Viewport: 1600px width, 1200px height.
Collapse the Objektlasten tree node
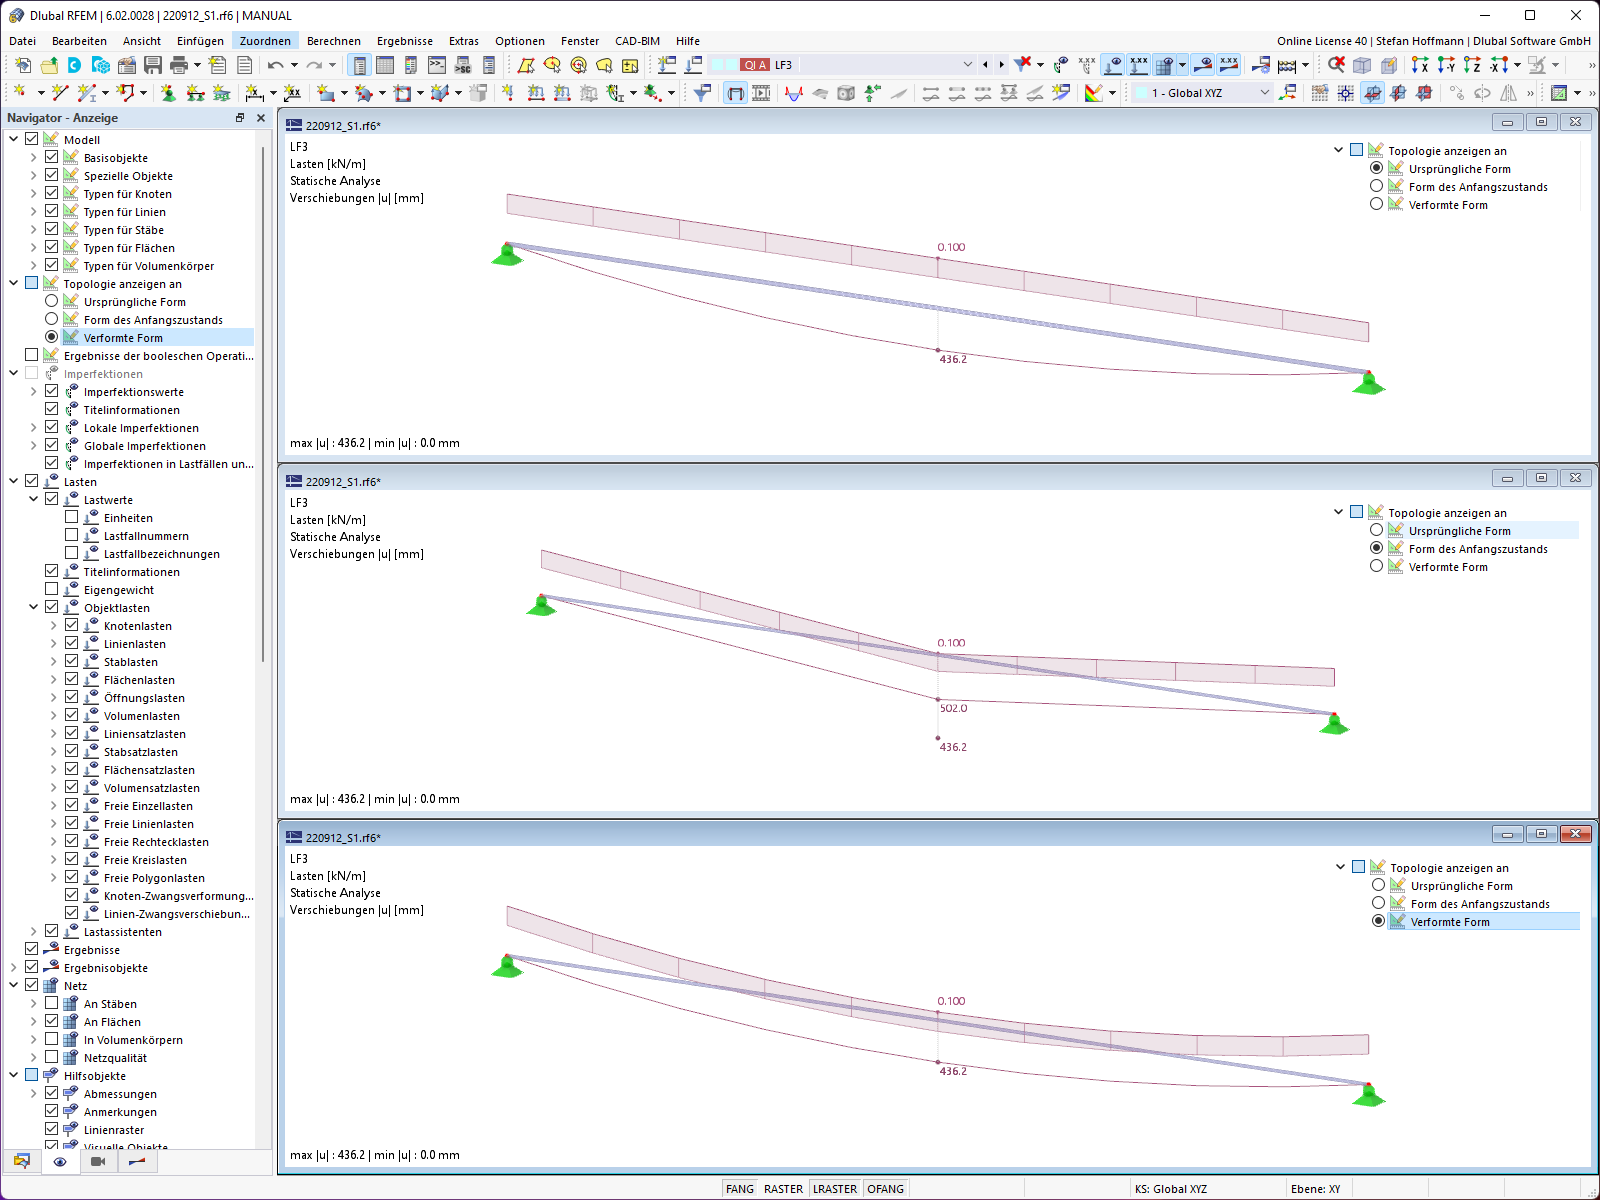pos(33,607)
